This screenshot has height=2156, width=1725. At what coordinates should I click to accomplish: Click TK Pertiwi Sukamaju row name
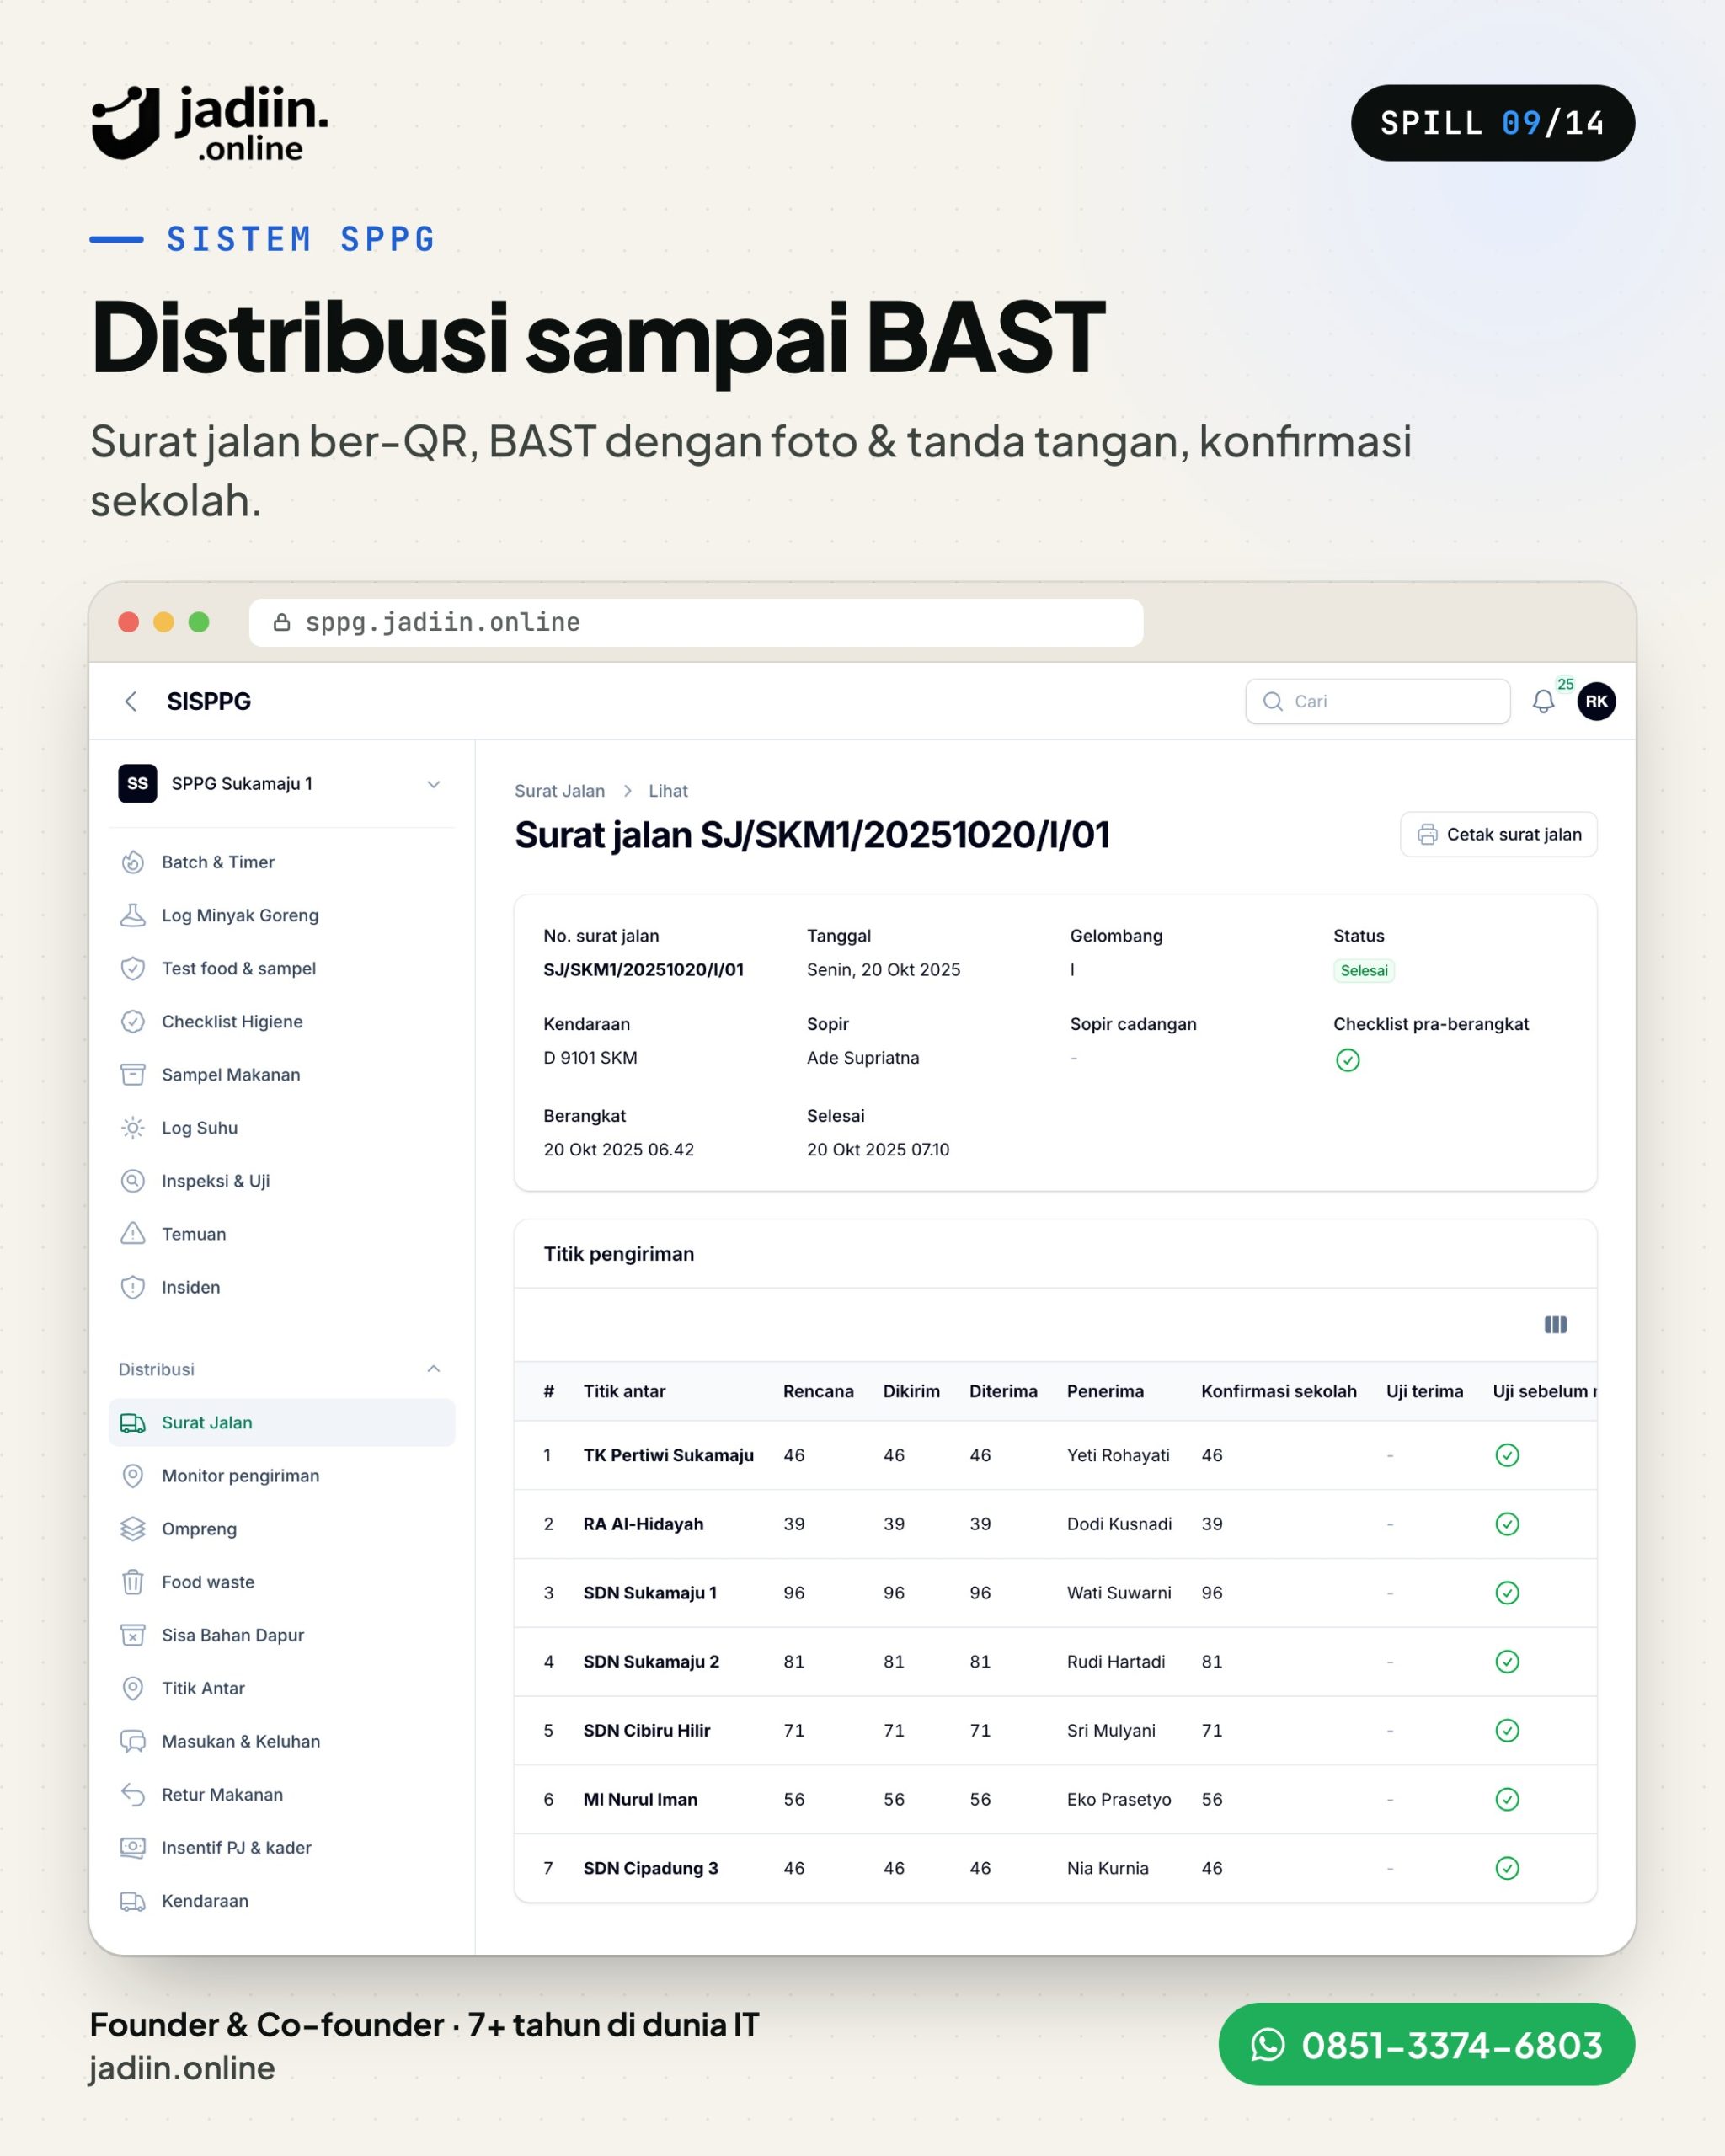click(x=668, y=1455)
